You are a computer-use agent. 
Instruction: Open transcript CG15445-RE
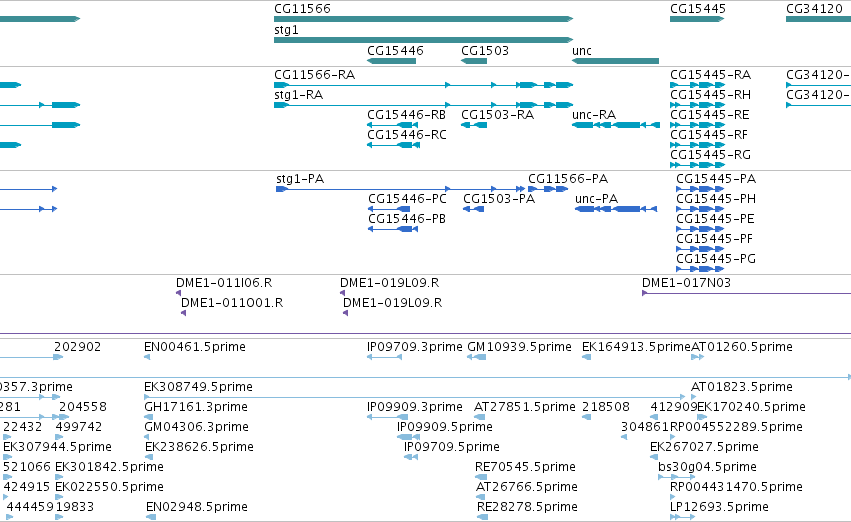(710, 115)
